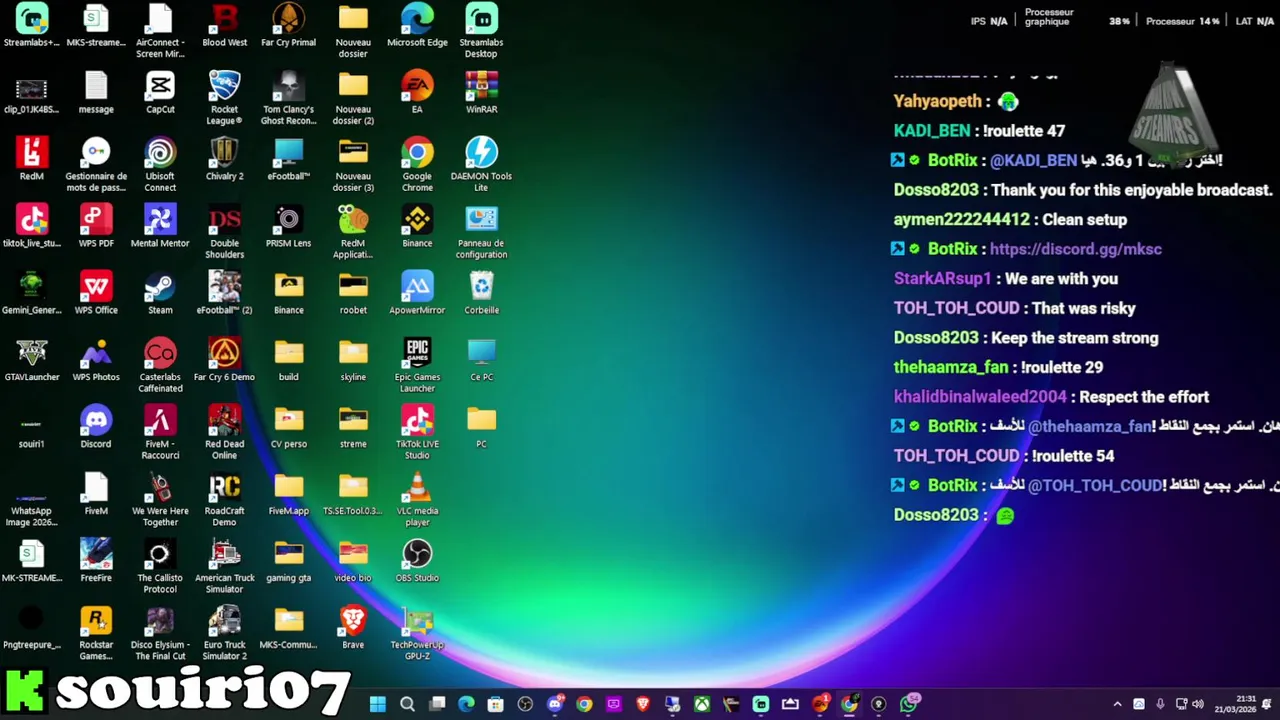Open the Gestionnaire de mots de passe shortcut
The width and height of the screenshot is (1280, 720).
(x=96, y=164)
